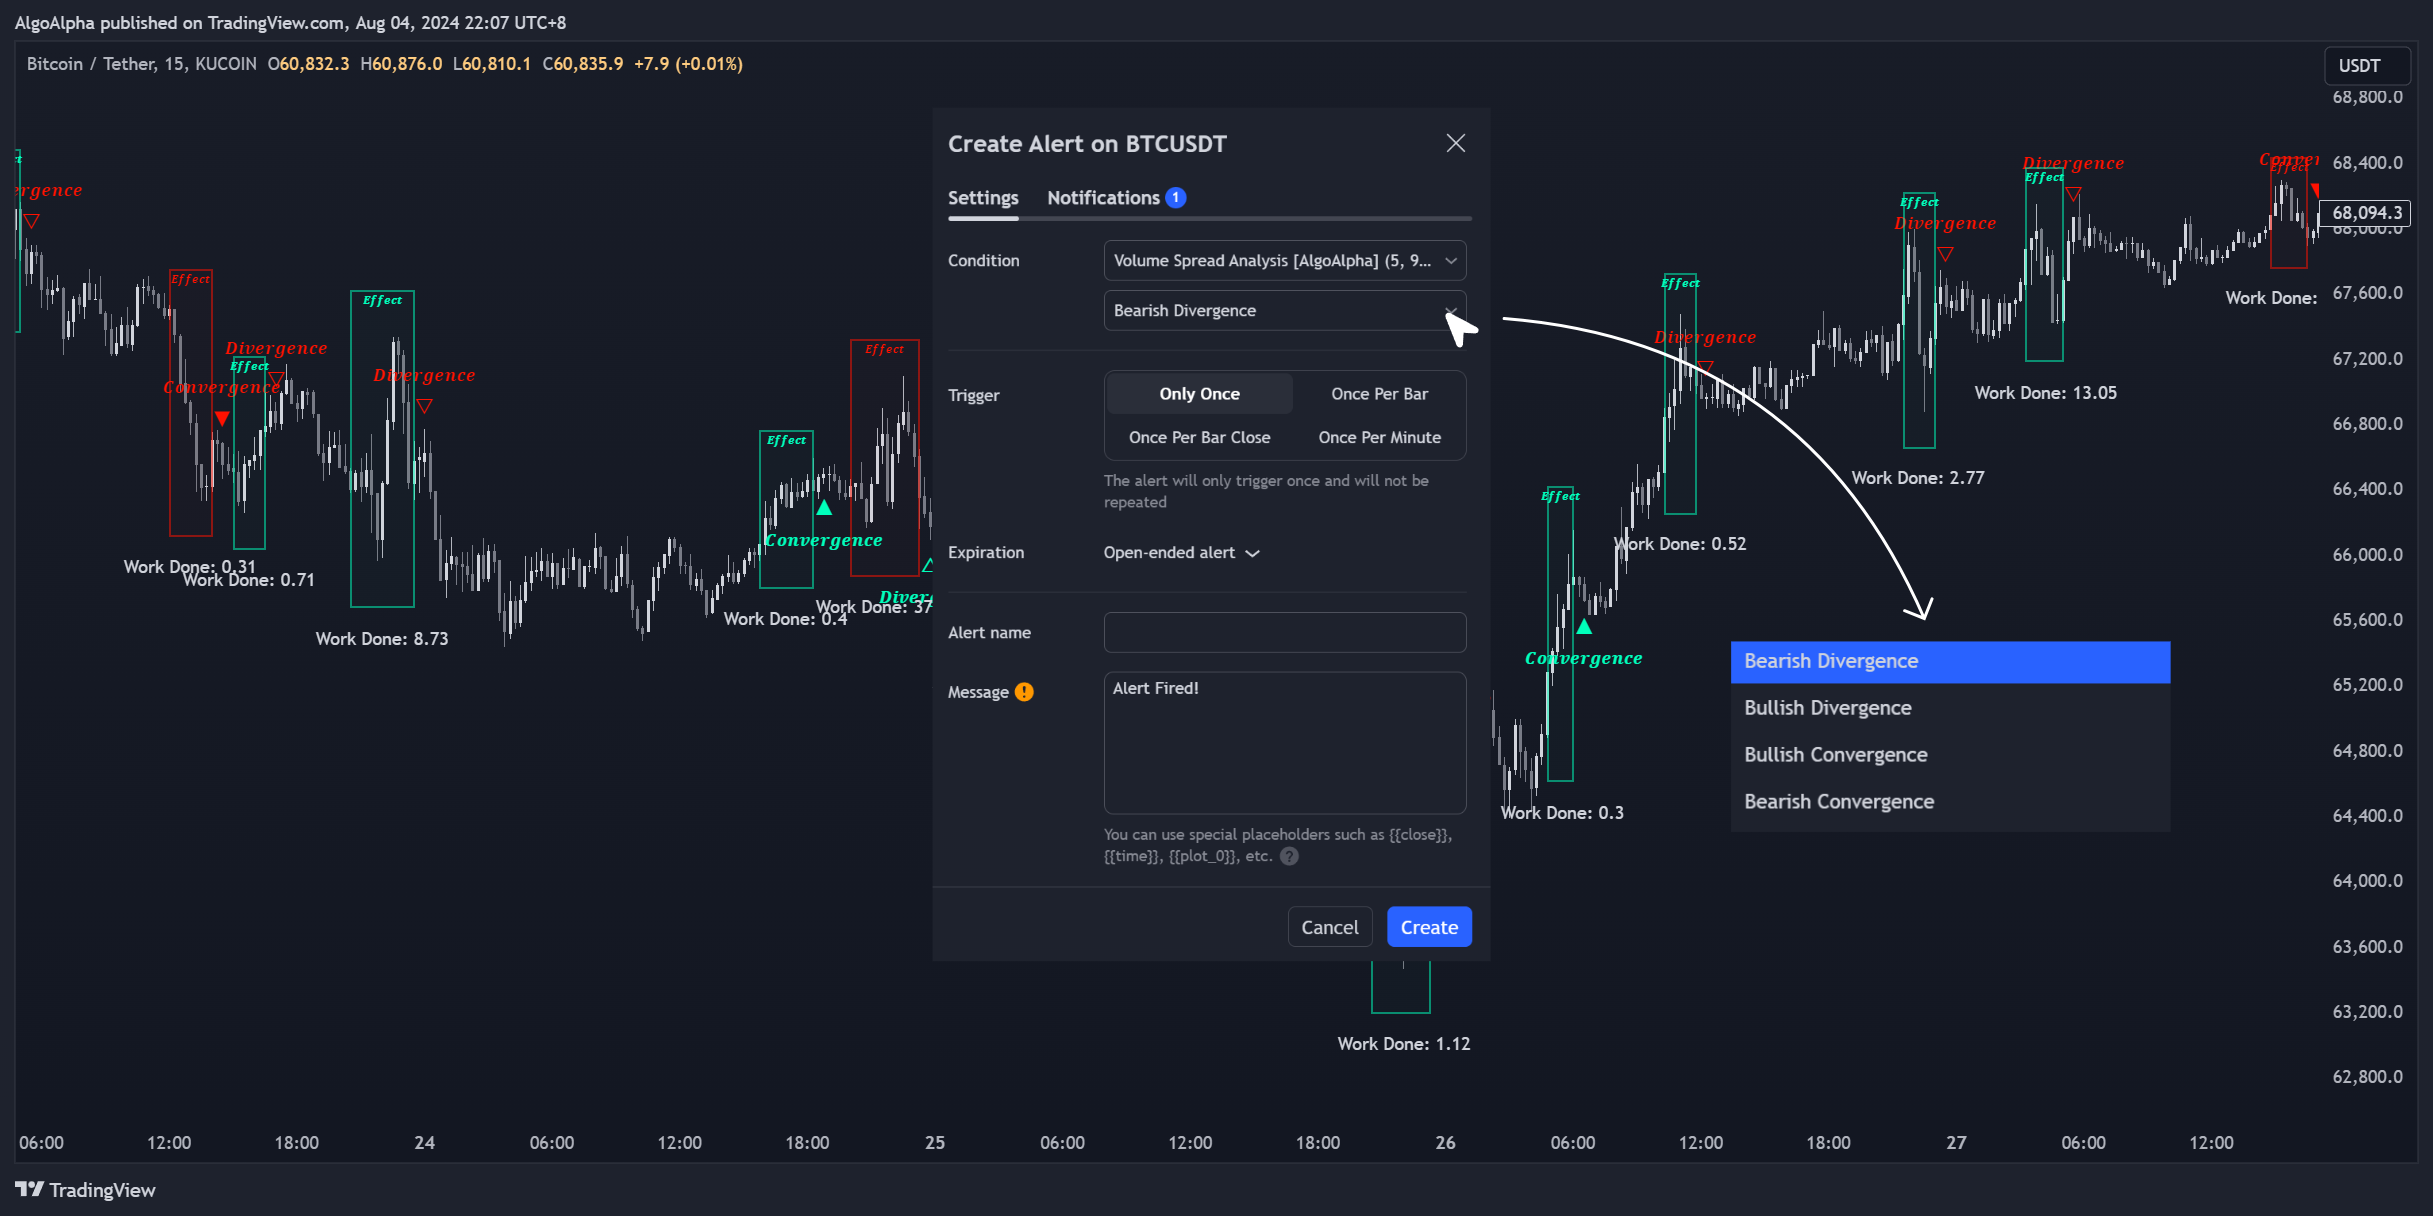Viewport: 2433px width, 1216px height.
Task: Click the 68,800.0 price axis value
Action: click(2367, 98)
